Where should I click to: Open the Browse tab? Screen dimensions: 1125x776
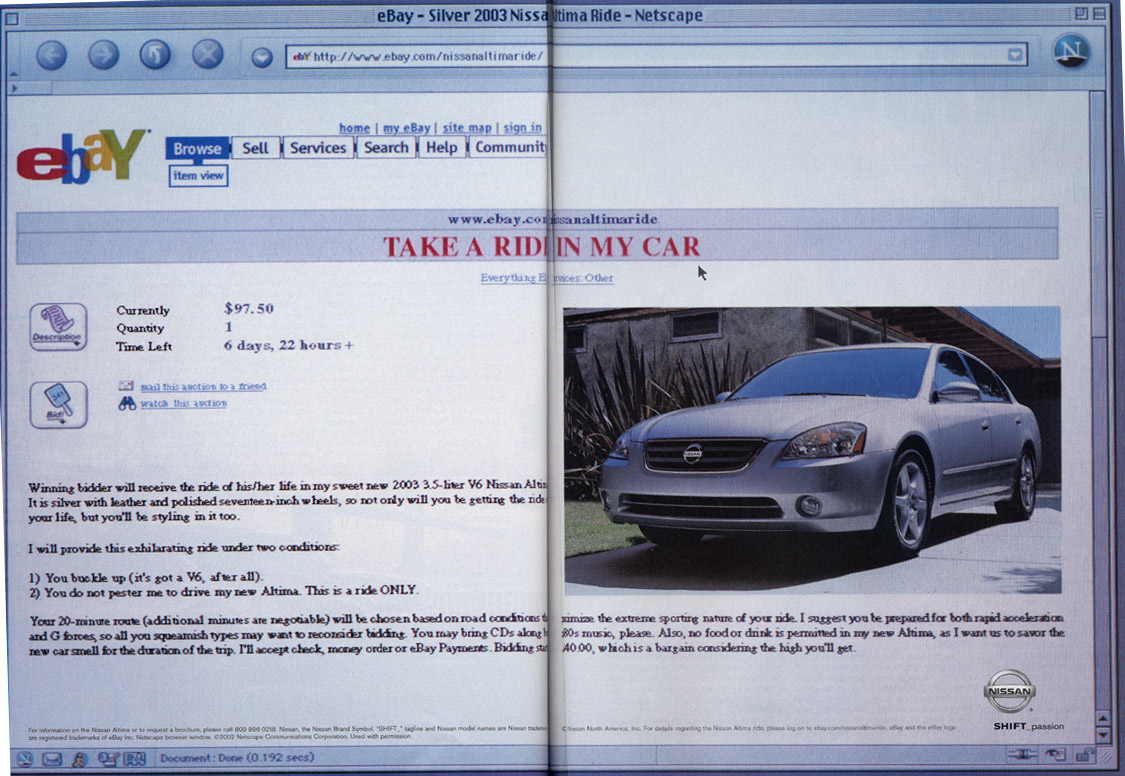(197, 148)
